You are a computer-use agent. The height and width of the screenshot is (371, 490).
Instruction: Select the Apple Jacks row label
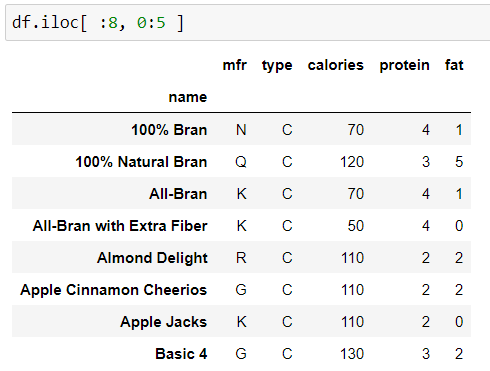164,322
